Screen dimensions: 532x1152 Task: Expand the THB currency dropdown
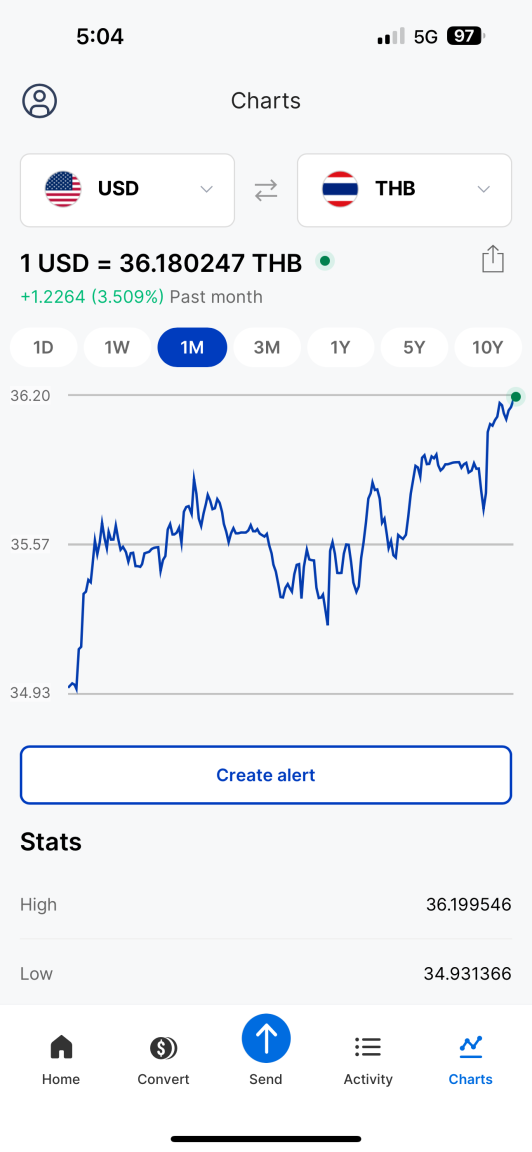pyautogui.click(x=404, y=190)
